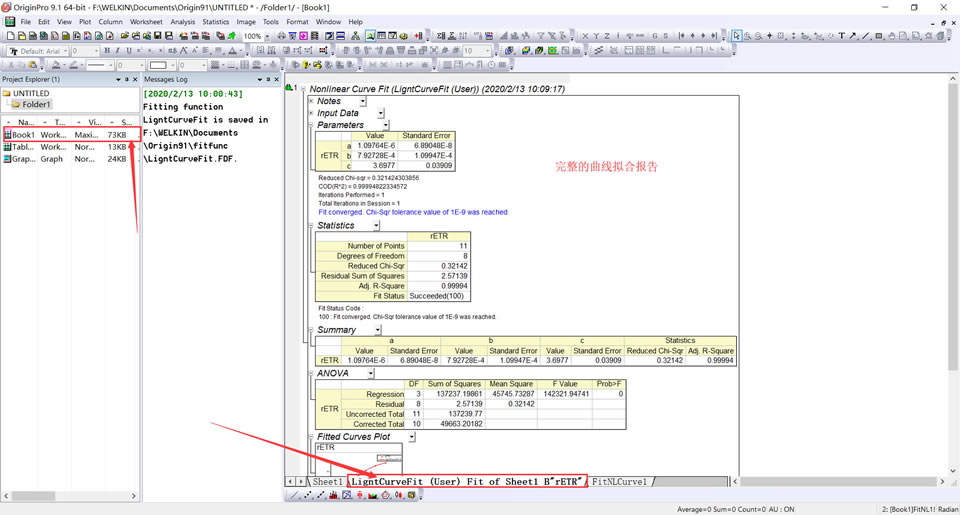The width and height of the screenshot is (960, 515).
Task: Activate the Pointer arrow tool
Action: 737,37
